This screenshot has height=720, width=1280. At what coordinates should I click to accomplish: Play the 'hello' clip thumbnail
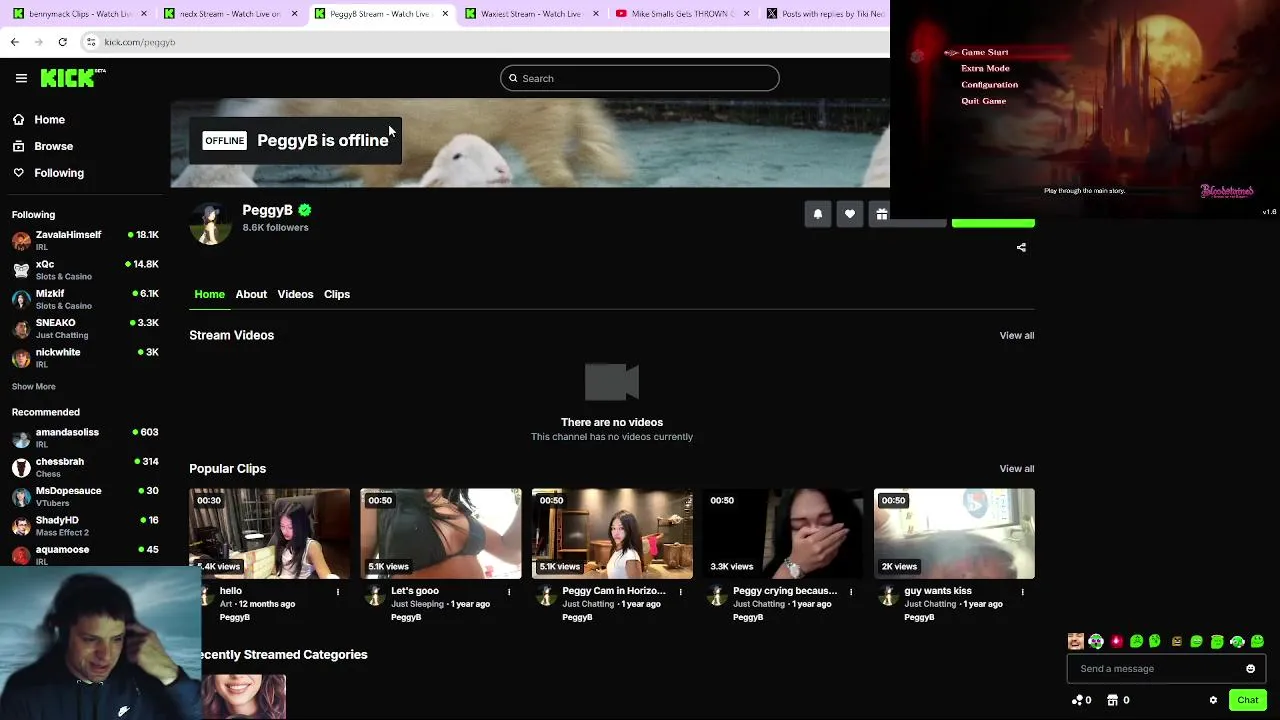tap(270, 534)
